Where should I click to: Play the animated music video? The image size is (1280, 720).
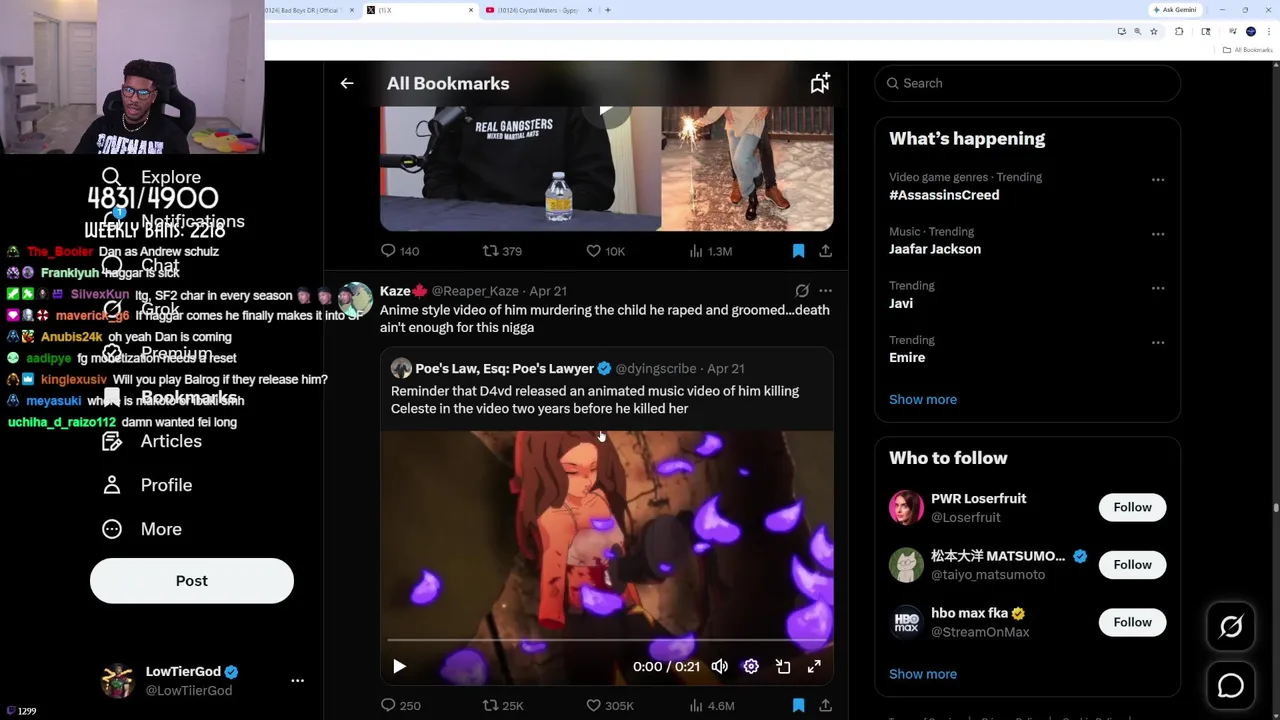(x=399, y=666)
